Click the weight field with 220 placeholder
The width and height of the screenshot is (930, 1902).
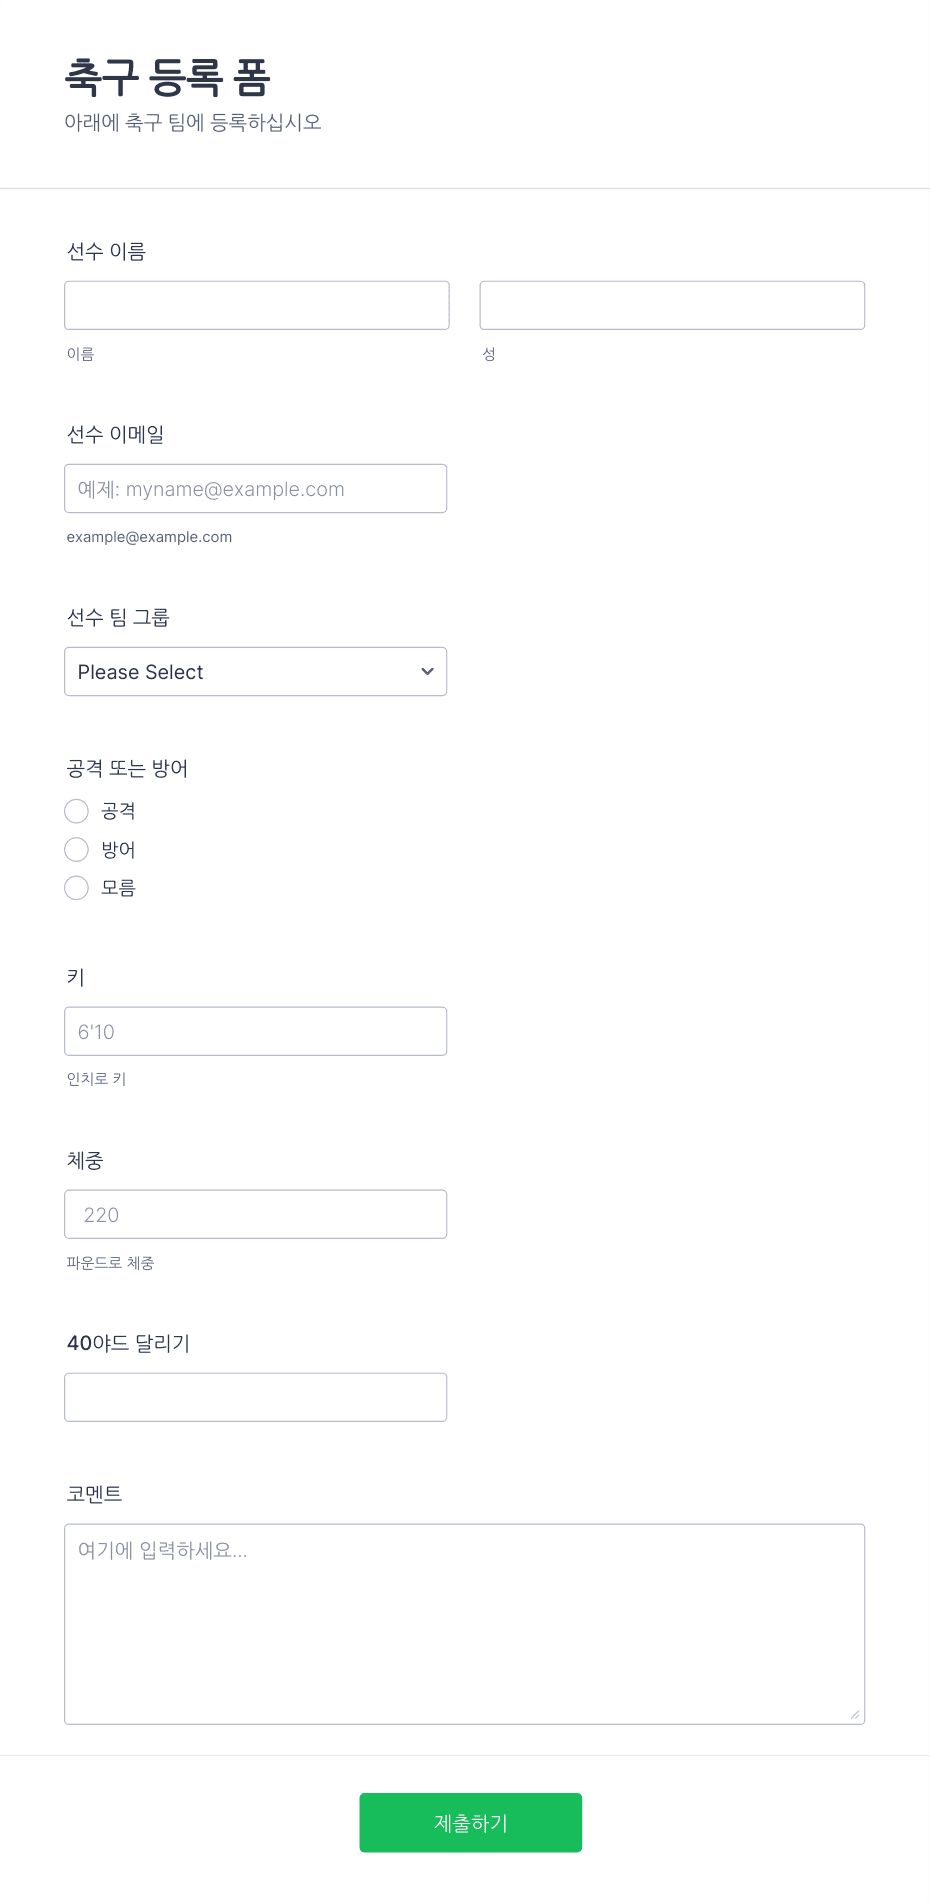click(x=256, y=1214)
